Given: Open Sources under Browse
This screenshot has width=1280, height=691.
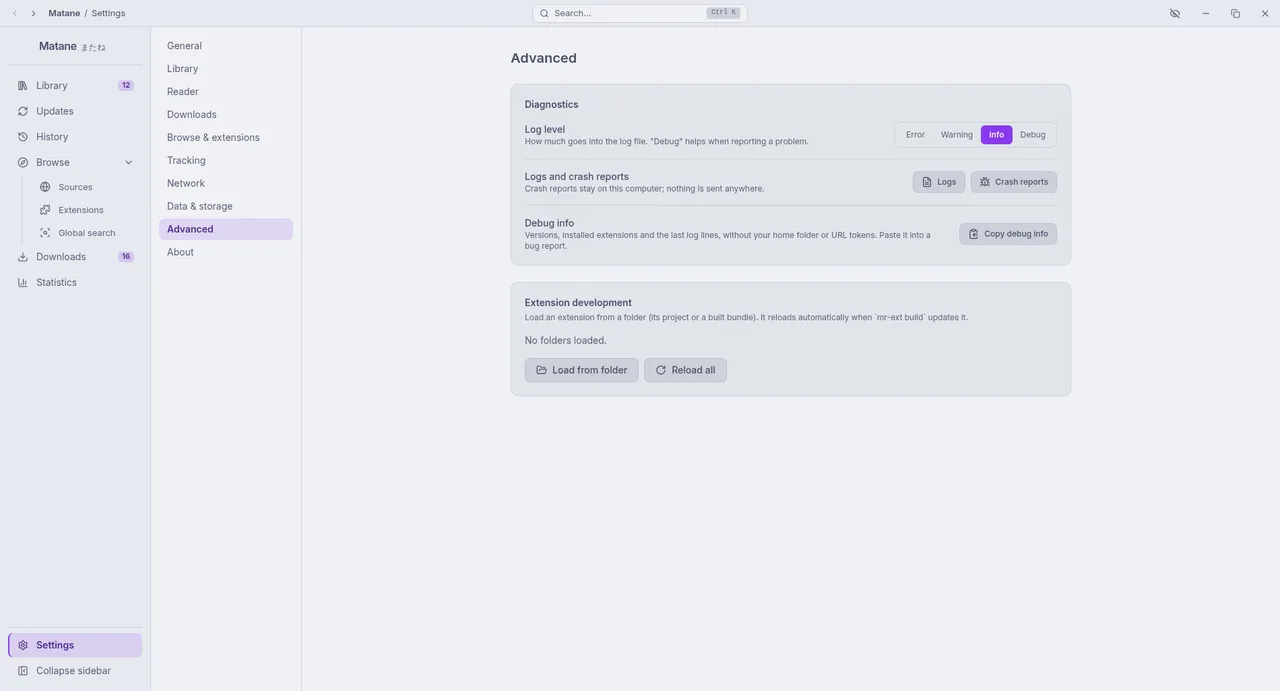Looking at the screenshot, I should pyautogui.click(x=86, y=187).
